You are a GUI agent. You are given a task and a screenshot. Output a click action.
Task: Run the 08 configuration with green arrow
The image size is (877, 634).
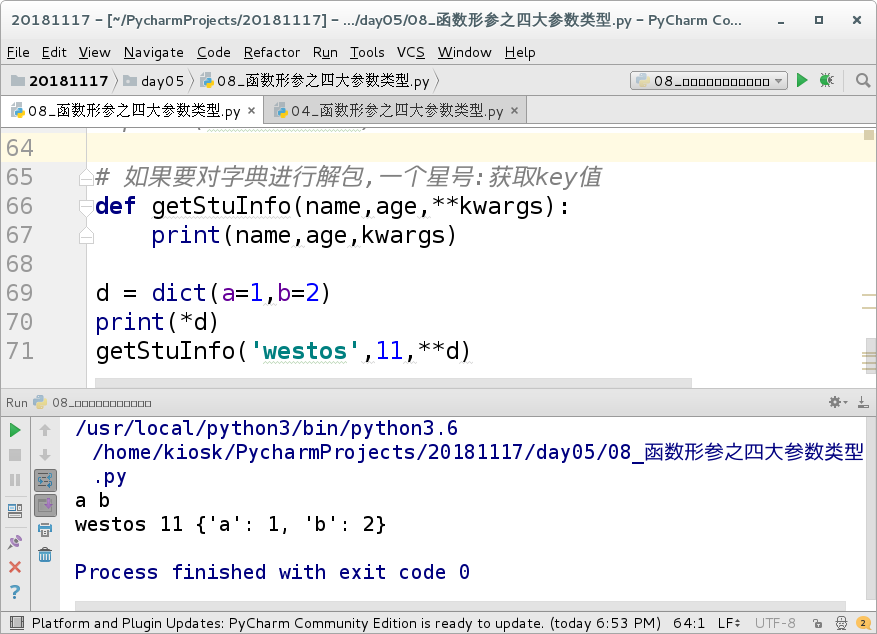[x=802, y=80]
